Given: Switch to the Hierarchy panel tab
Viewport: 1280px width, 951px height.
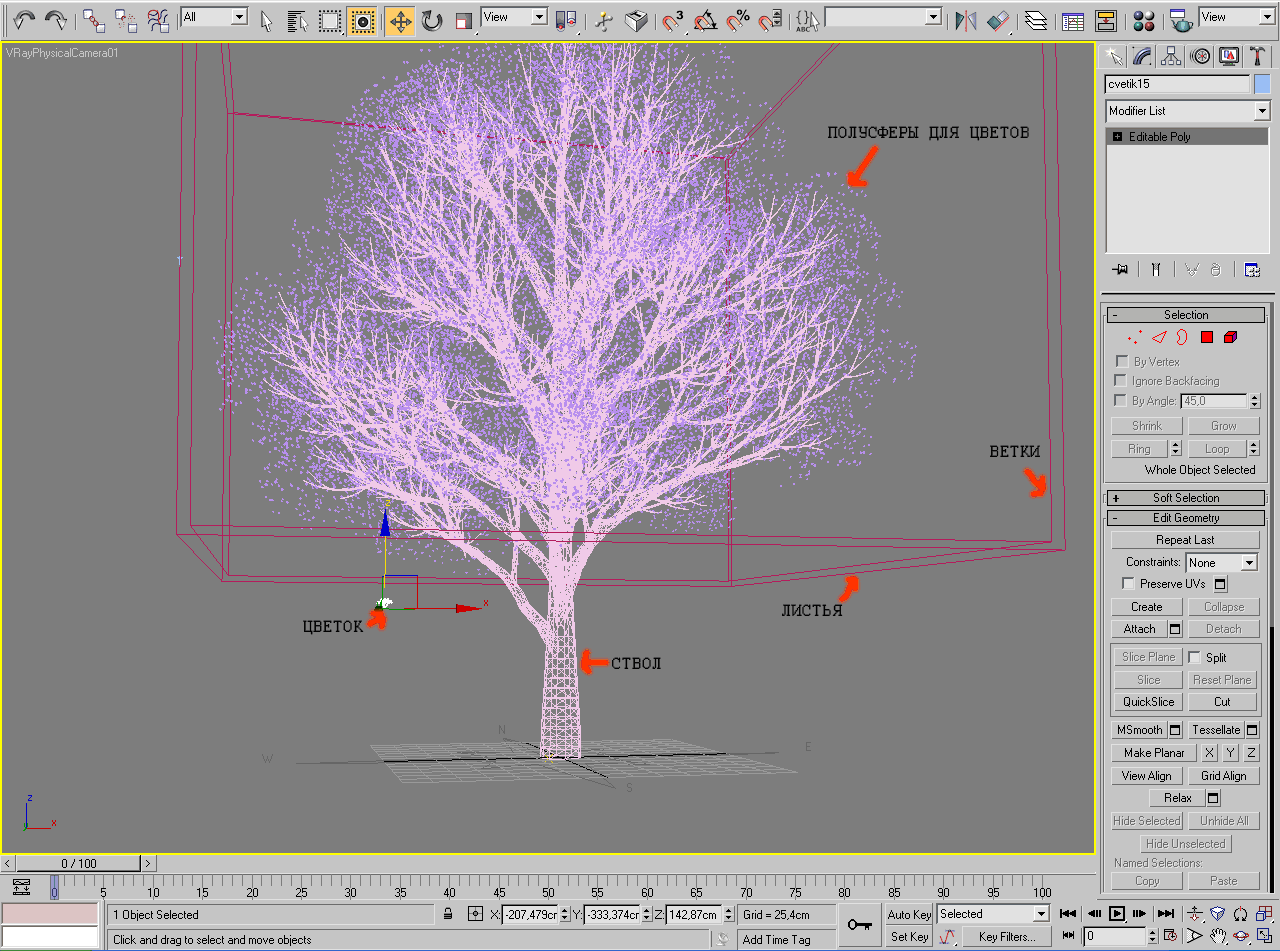Looking at the screenshot, I should point(1171,56).
